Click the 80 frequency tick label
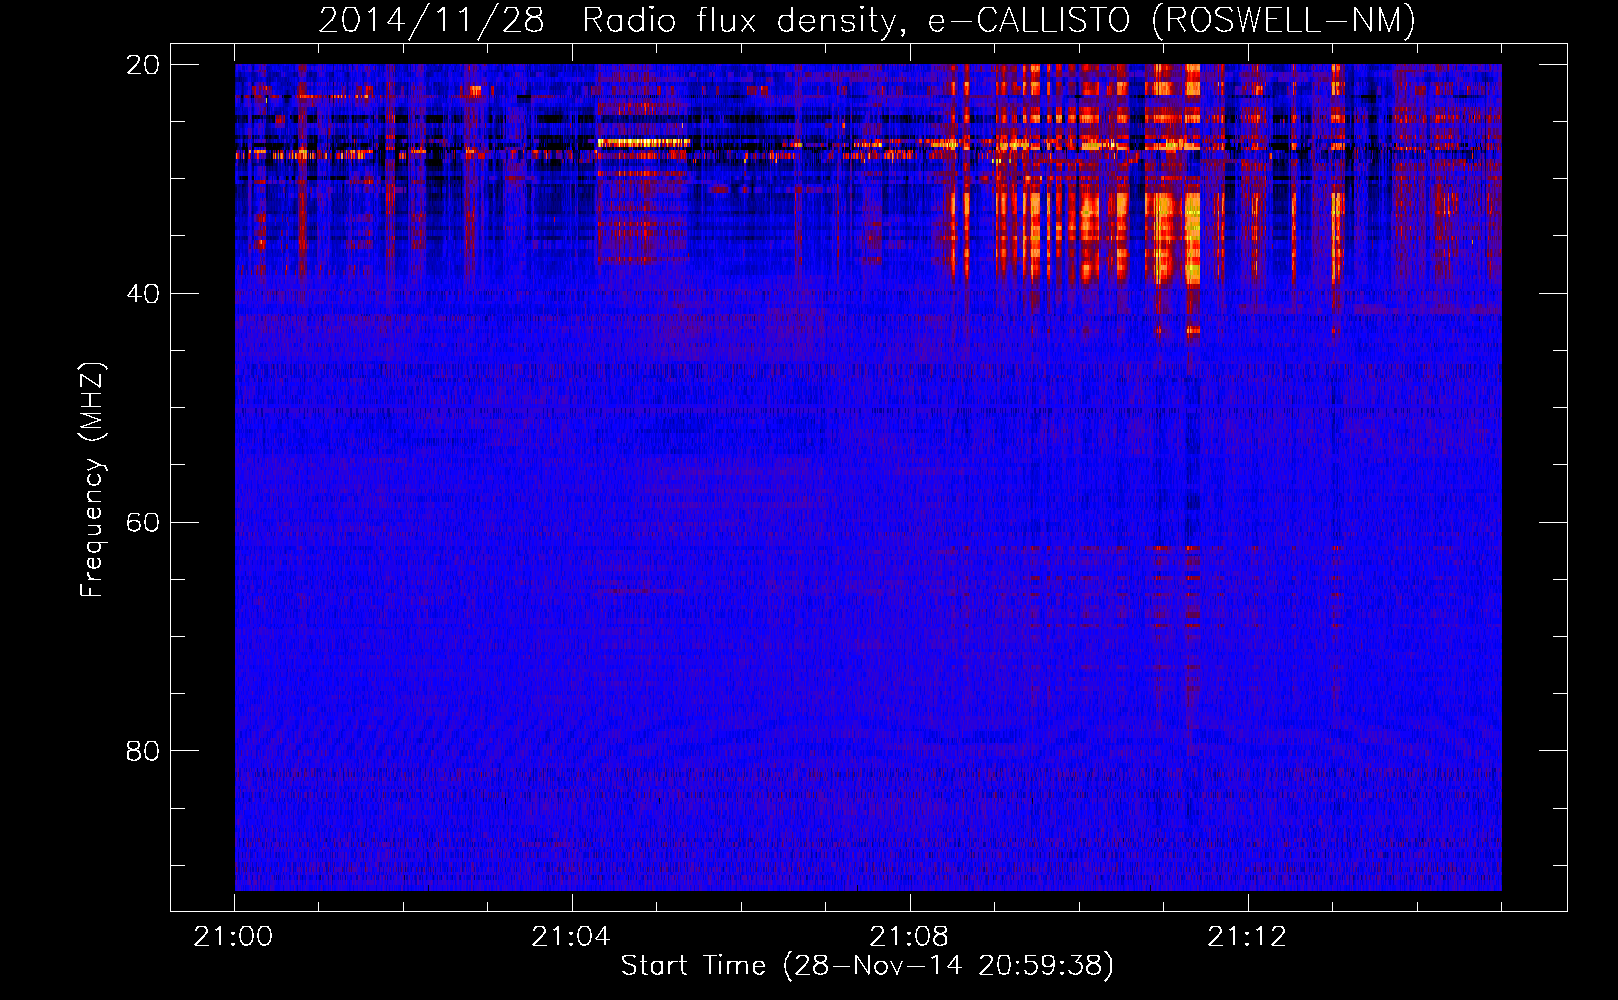This screenshot has height=1000, width=1618. click(143, 751)
